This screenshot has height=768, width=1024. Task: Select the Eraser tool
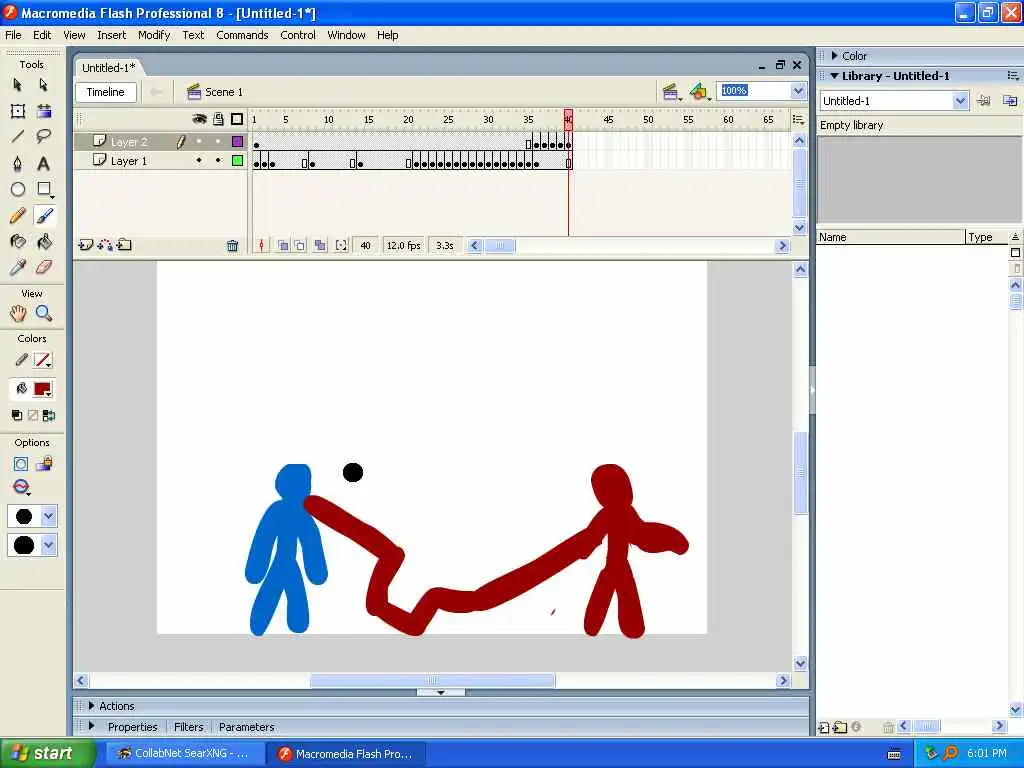(x=44, y=267)
